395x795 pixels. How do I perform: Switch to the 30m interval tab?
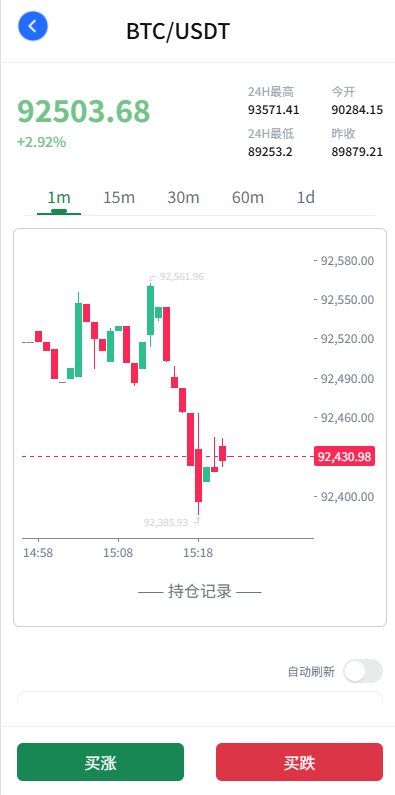(184, 198)
